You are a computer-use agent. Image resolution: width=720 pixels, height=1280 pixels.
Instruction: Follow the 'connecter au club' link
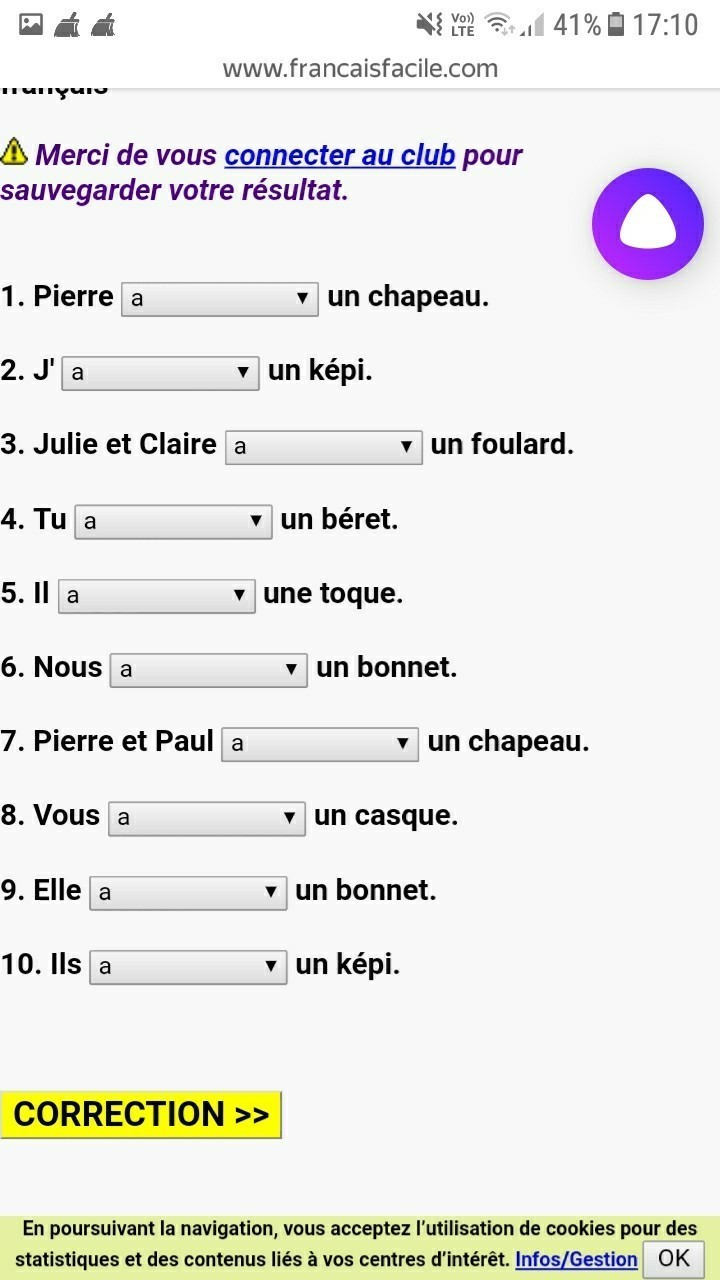coord(340,155)
